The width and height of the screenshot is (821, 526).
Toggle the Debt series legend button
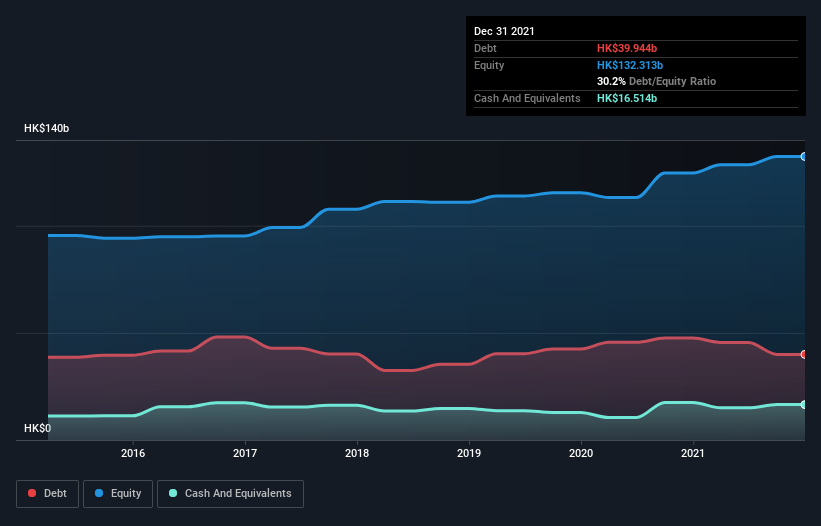(47, 494)
